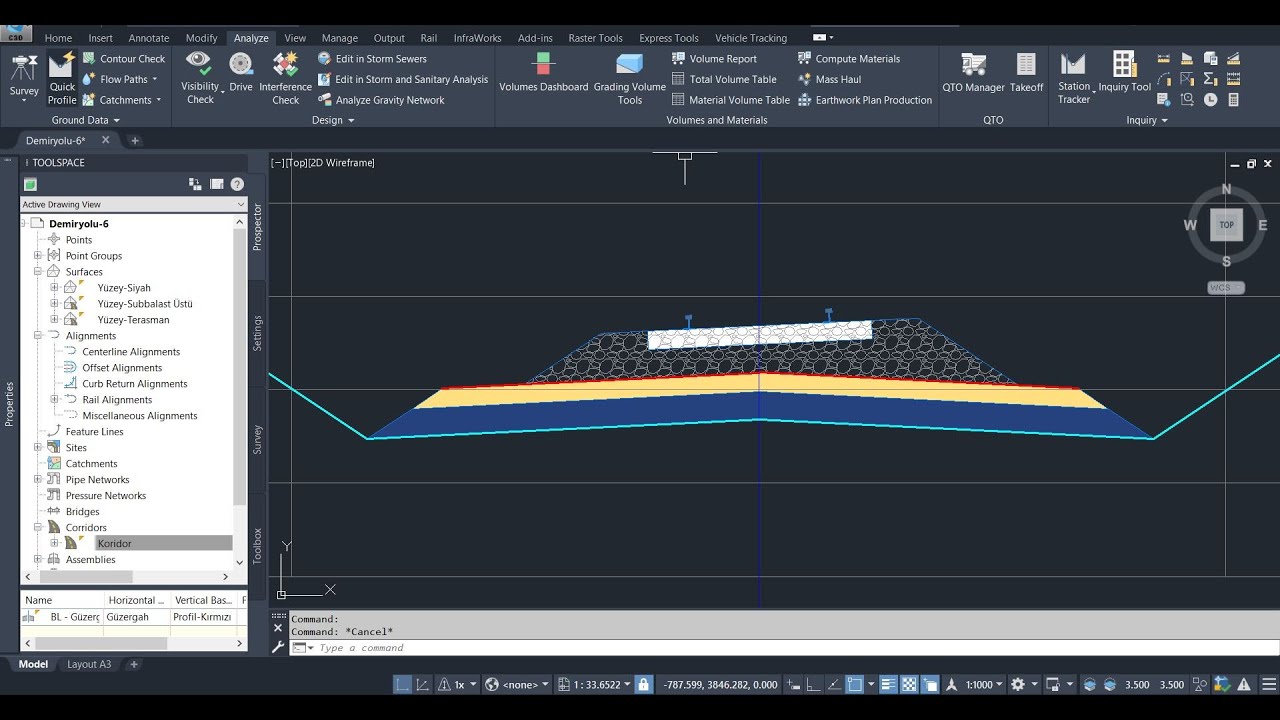Launch the Quick Profile tool
This screenshot has width=1280, height=720.
[x=62, y=78]
